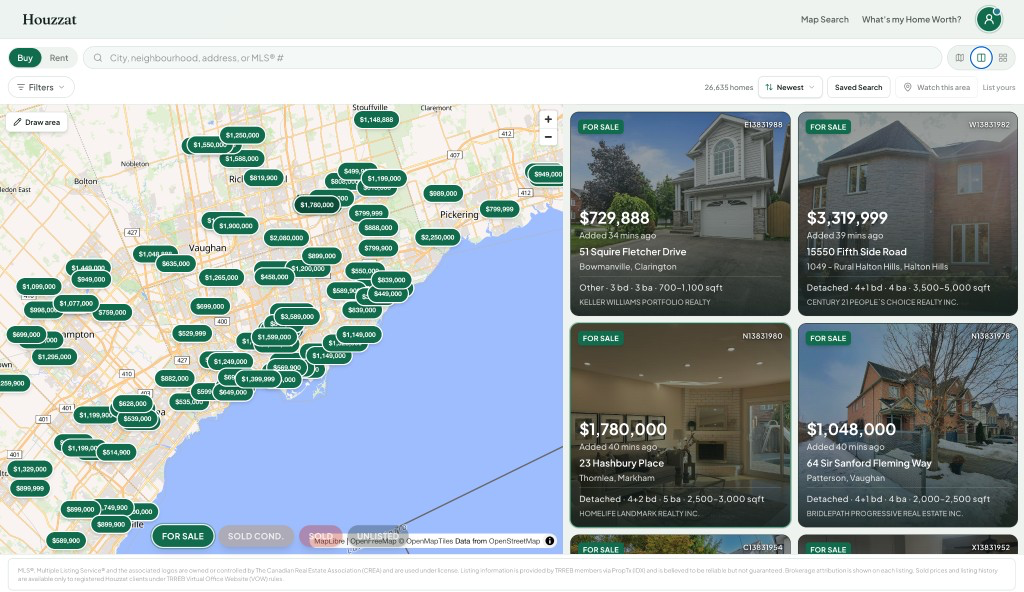Viewport: 1024px width, 592px height.
Task: Click the $2,080,000 map price marker
Action: [x=286, y=238]
